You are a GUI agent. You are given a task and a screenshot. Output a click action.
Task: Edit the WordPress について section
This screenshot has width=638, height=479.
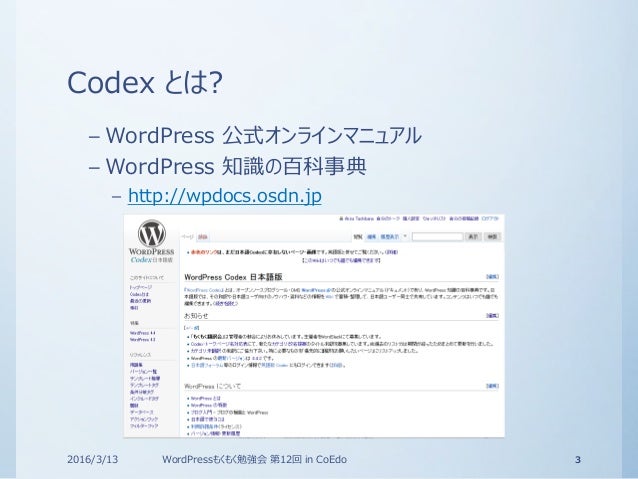click(492, 386)
